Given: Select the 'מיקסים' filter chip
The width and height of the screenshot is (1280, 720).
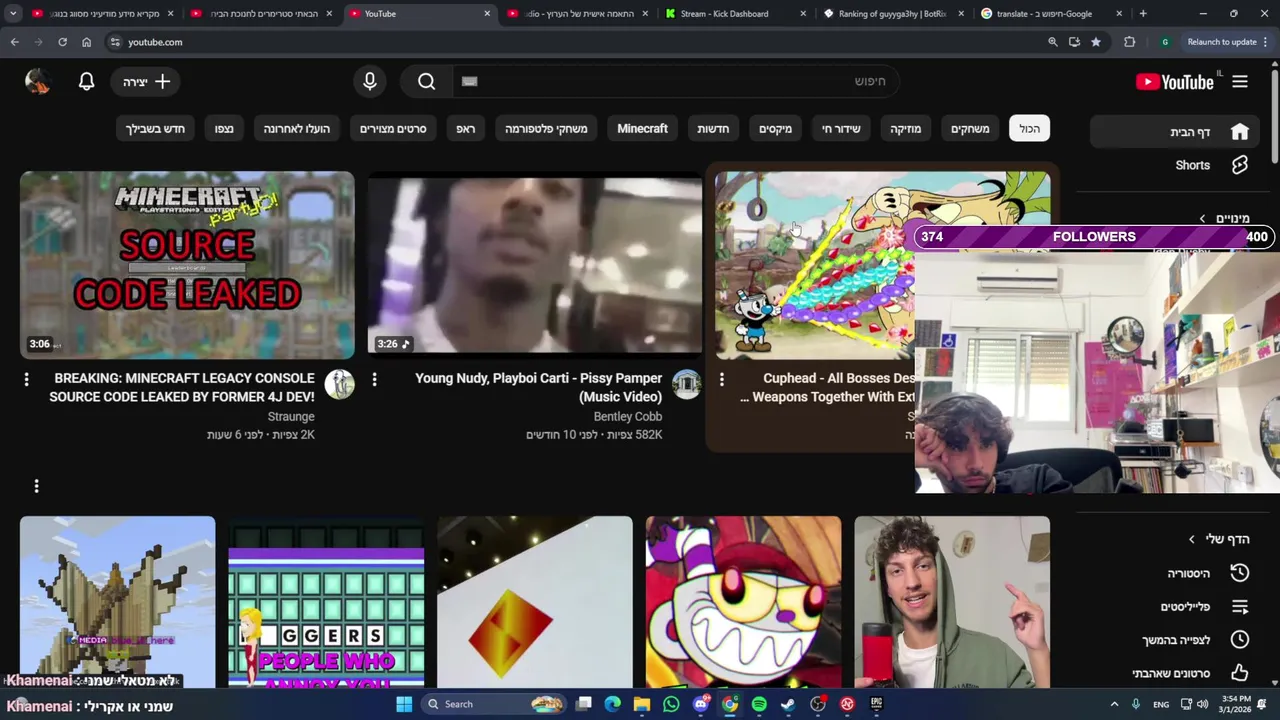Looking at the screenshot, I should 775,129.
